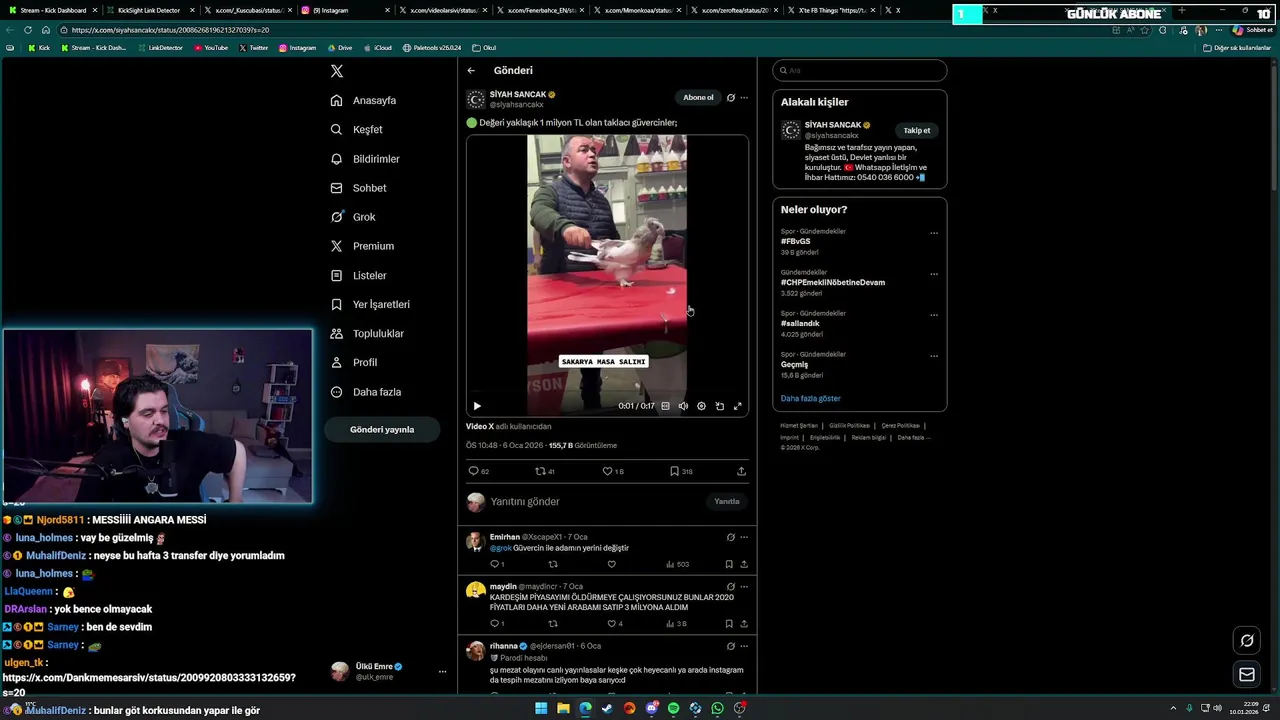1280x720 pixels.
Task: Reload the browser page
Action: click(x=27, y=30)
